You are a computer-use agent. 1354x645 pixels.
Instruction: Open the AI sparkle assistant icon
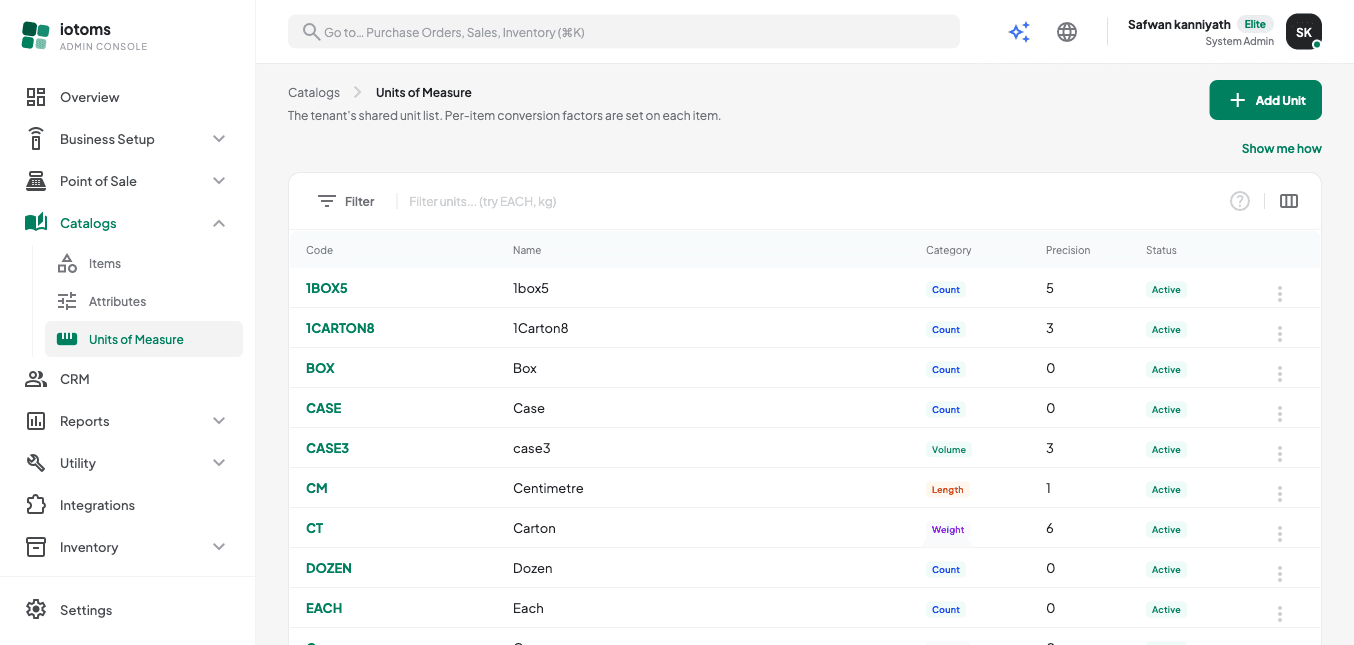1019,32
